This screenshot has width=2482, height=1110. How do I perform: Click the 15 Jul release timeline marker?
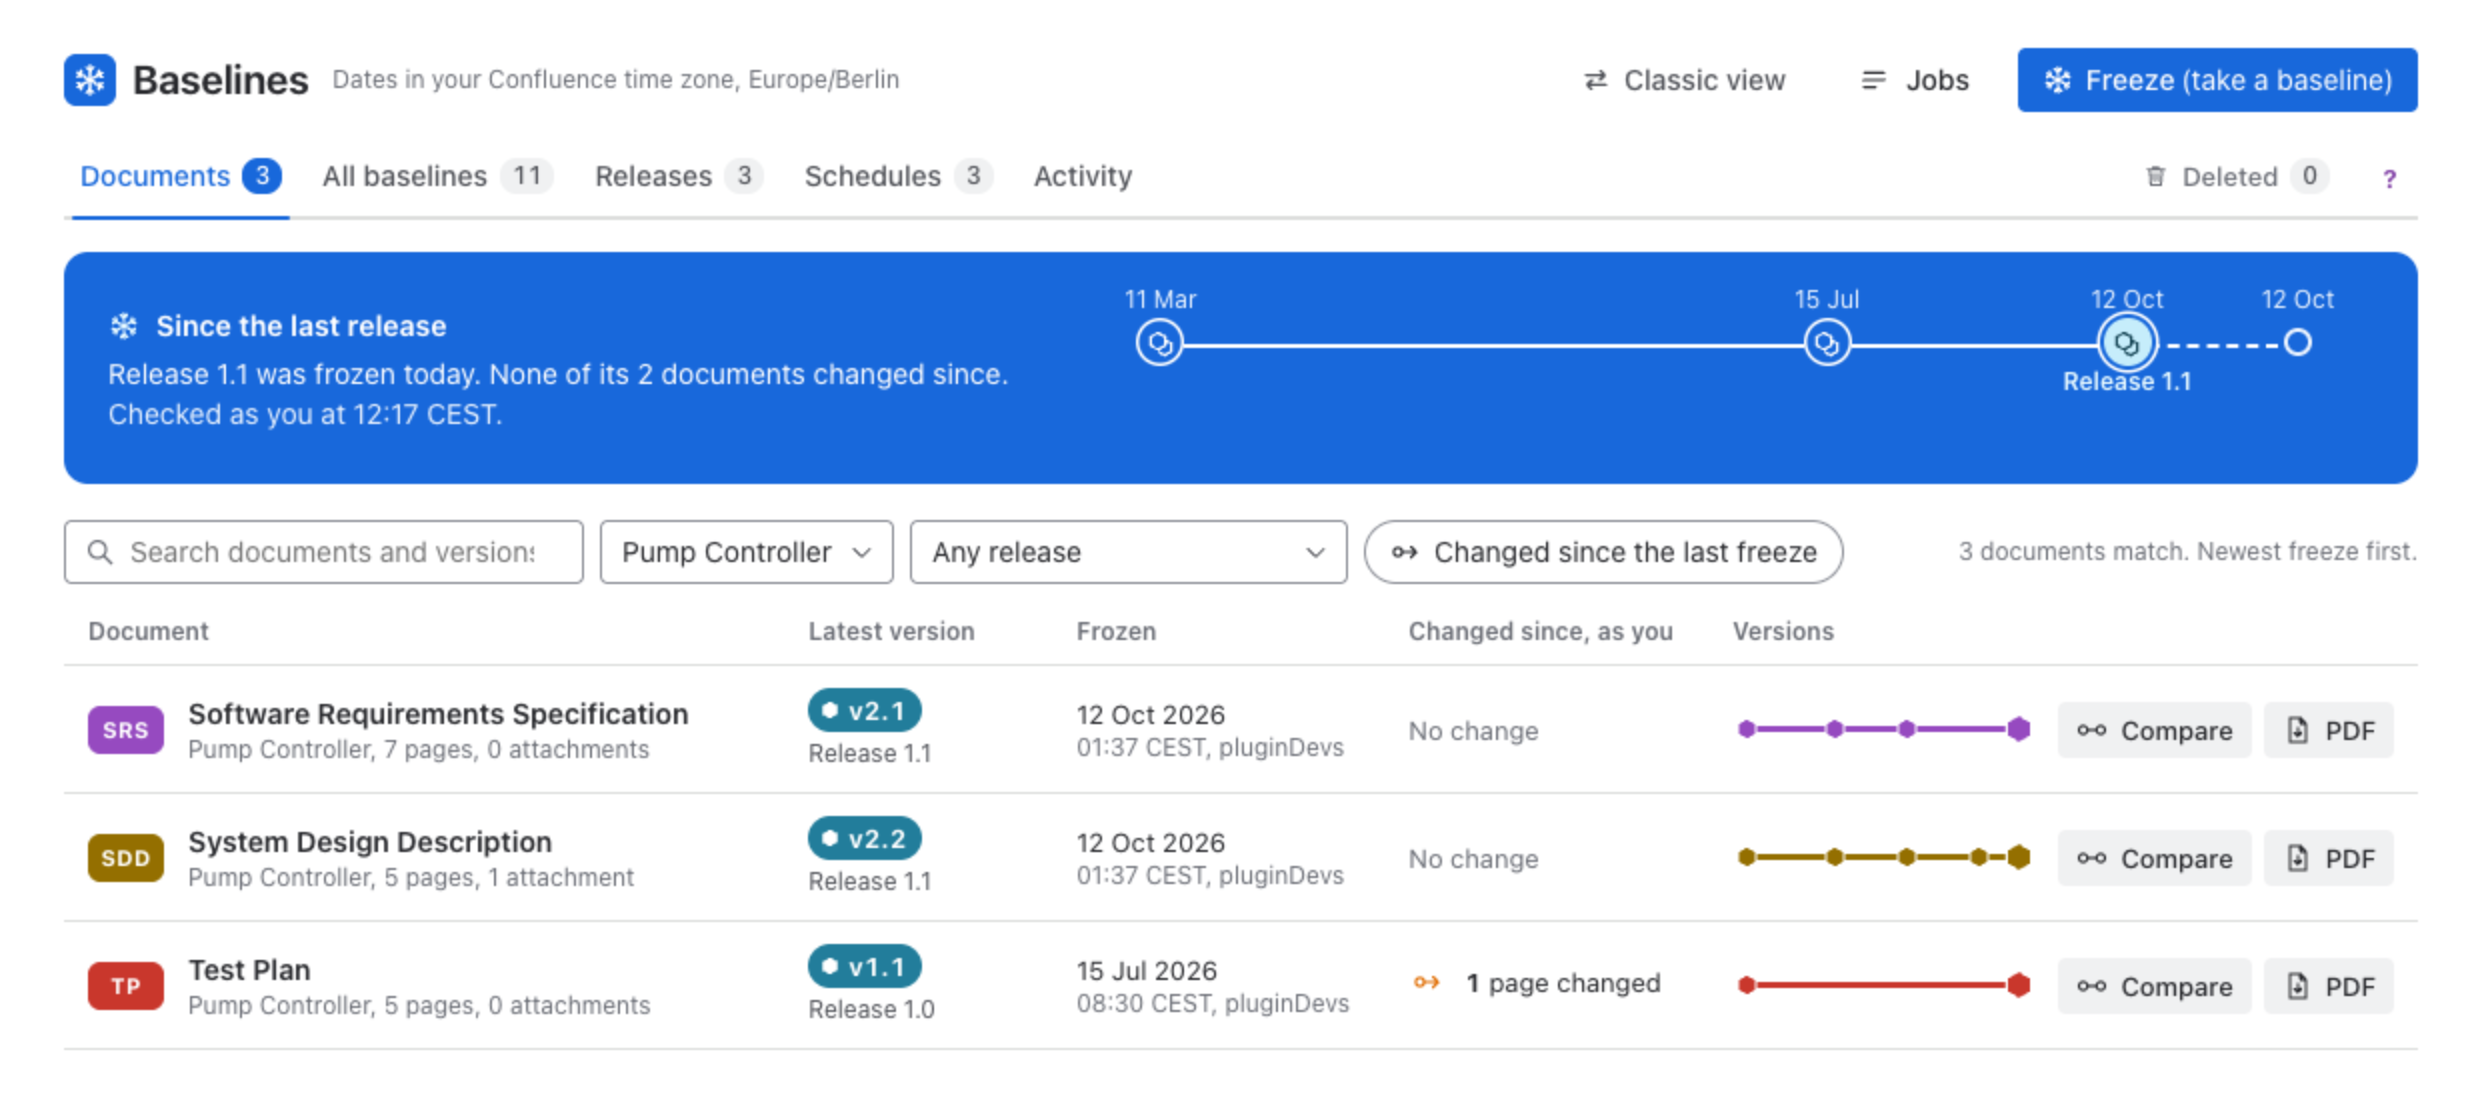coord(1827,343)
